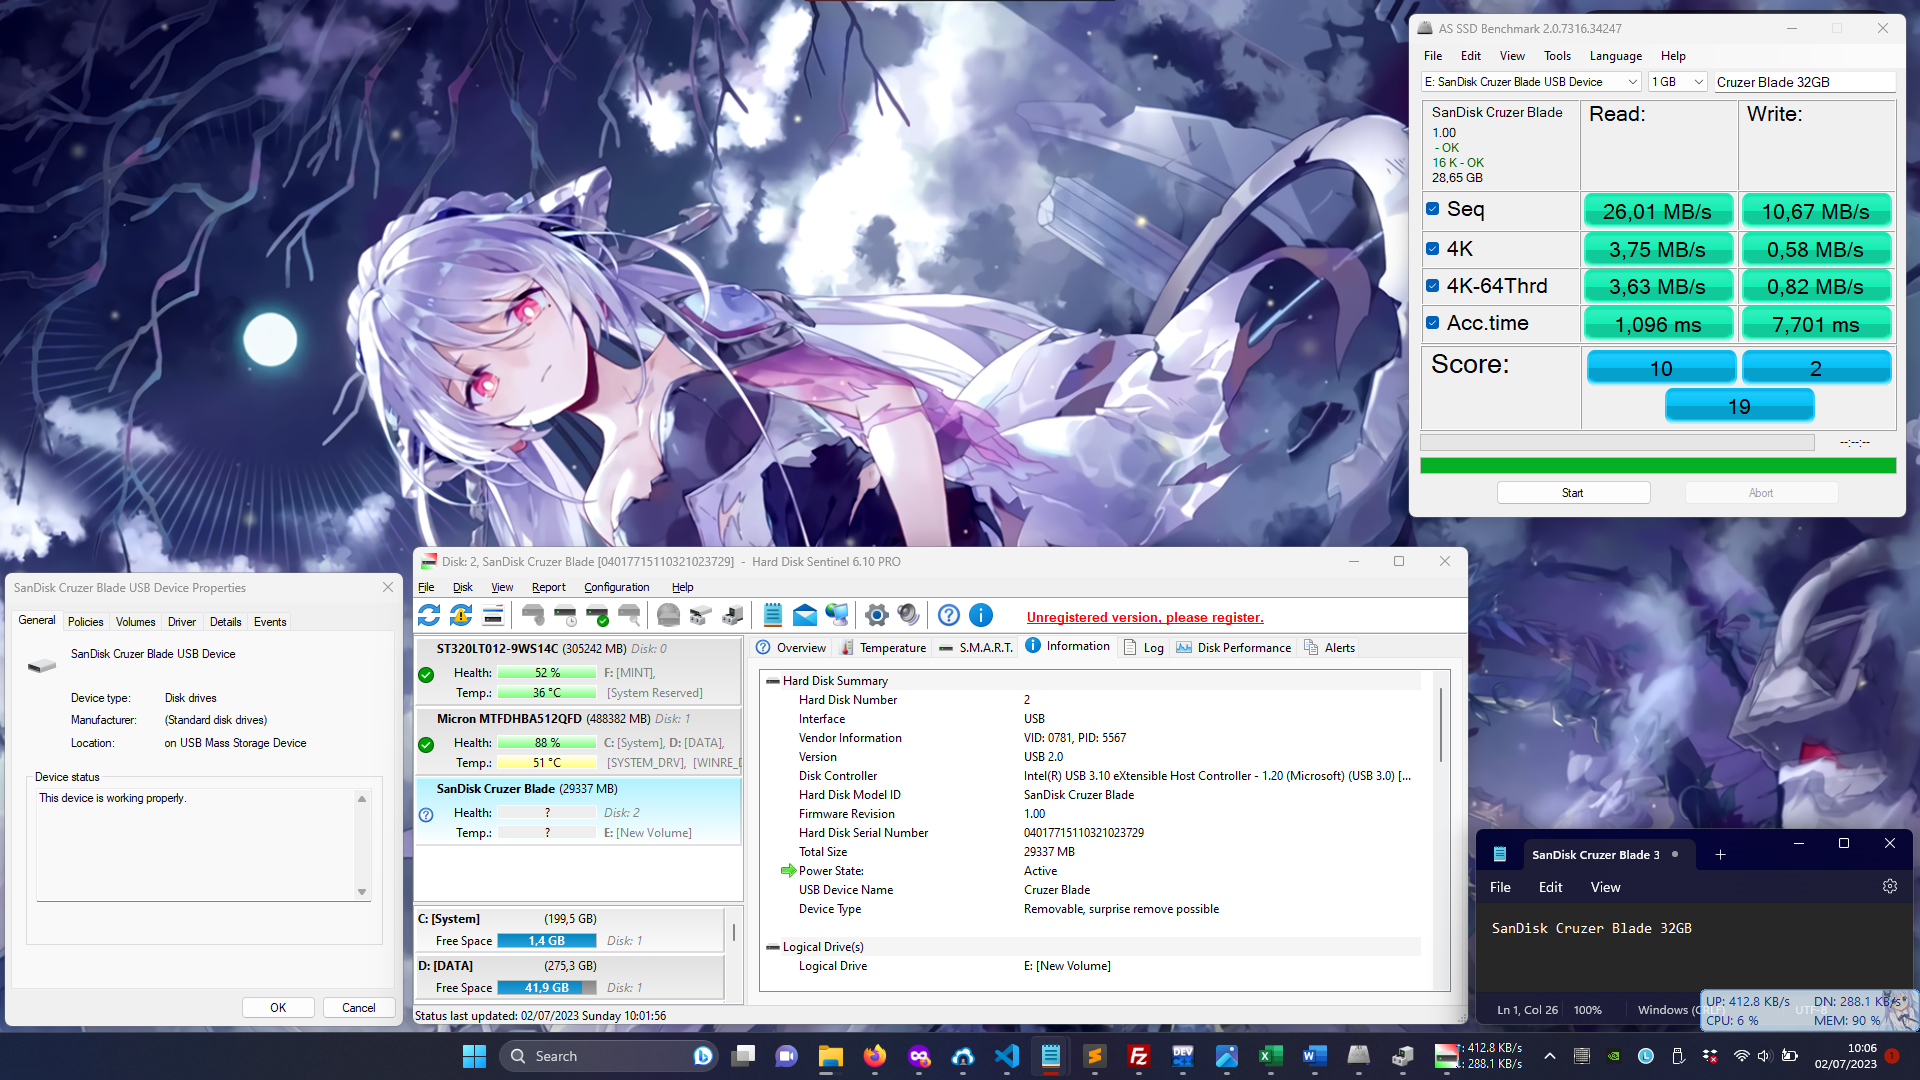The width and height of the screenshot is (1920, 1080).
Task: Switch to the S.M.A.R.T. tab
Action: click(976, 648)
